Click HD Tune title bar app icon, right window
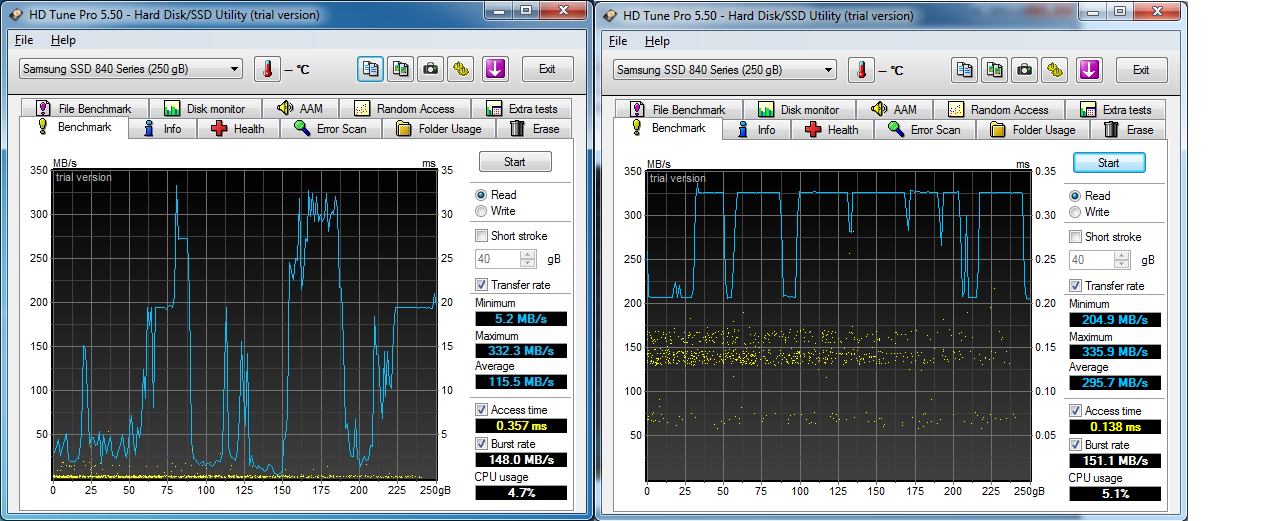Viewport: 1275px width, 521px height. (610, 15)
